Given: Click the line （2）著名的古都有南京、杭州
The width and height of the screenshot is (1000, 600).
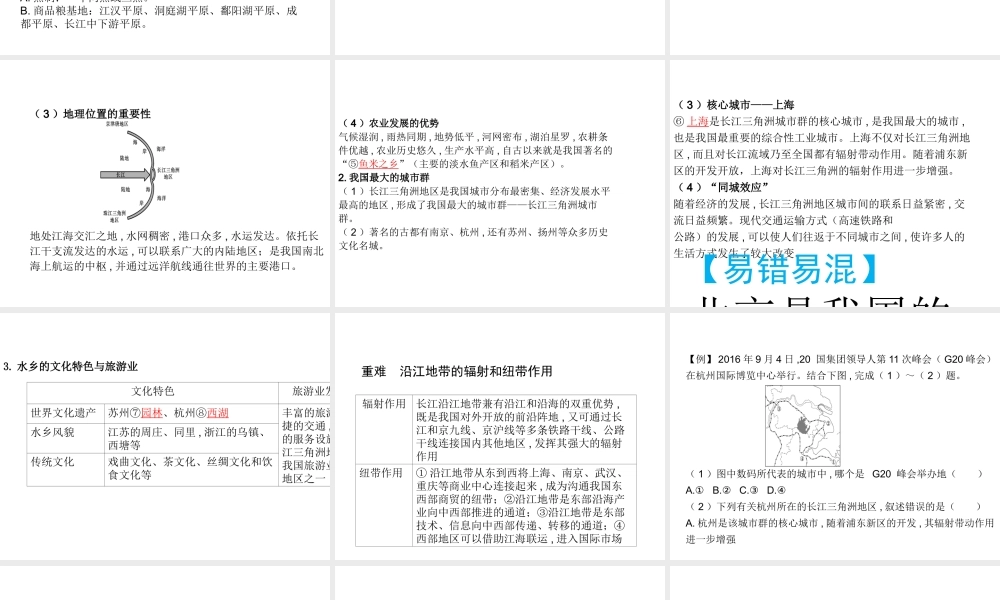Looking at the screenshot, I should coord(473,238).
